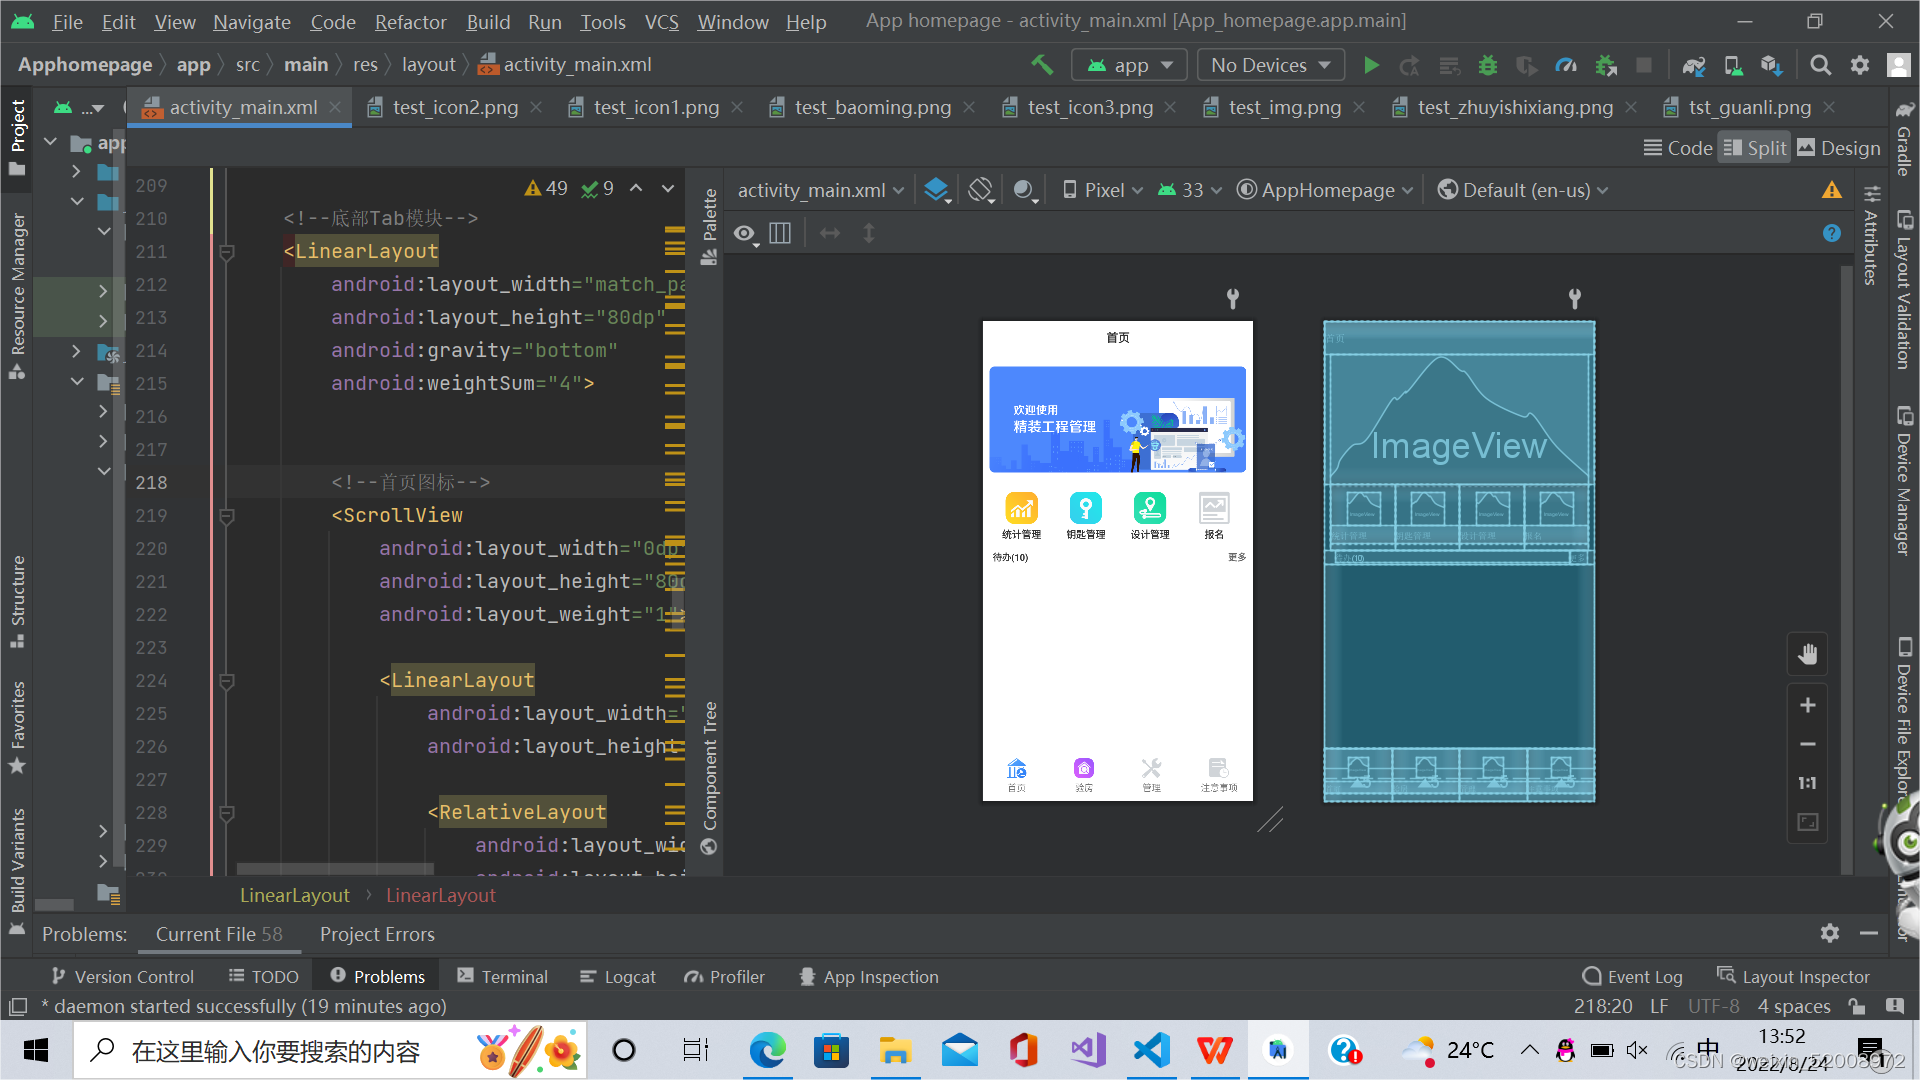Click the column guidelines icon beside the eye
This screenshot has height=1080, width=1920.
coord(780,233)
